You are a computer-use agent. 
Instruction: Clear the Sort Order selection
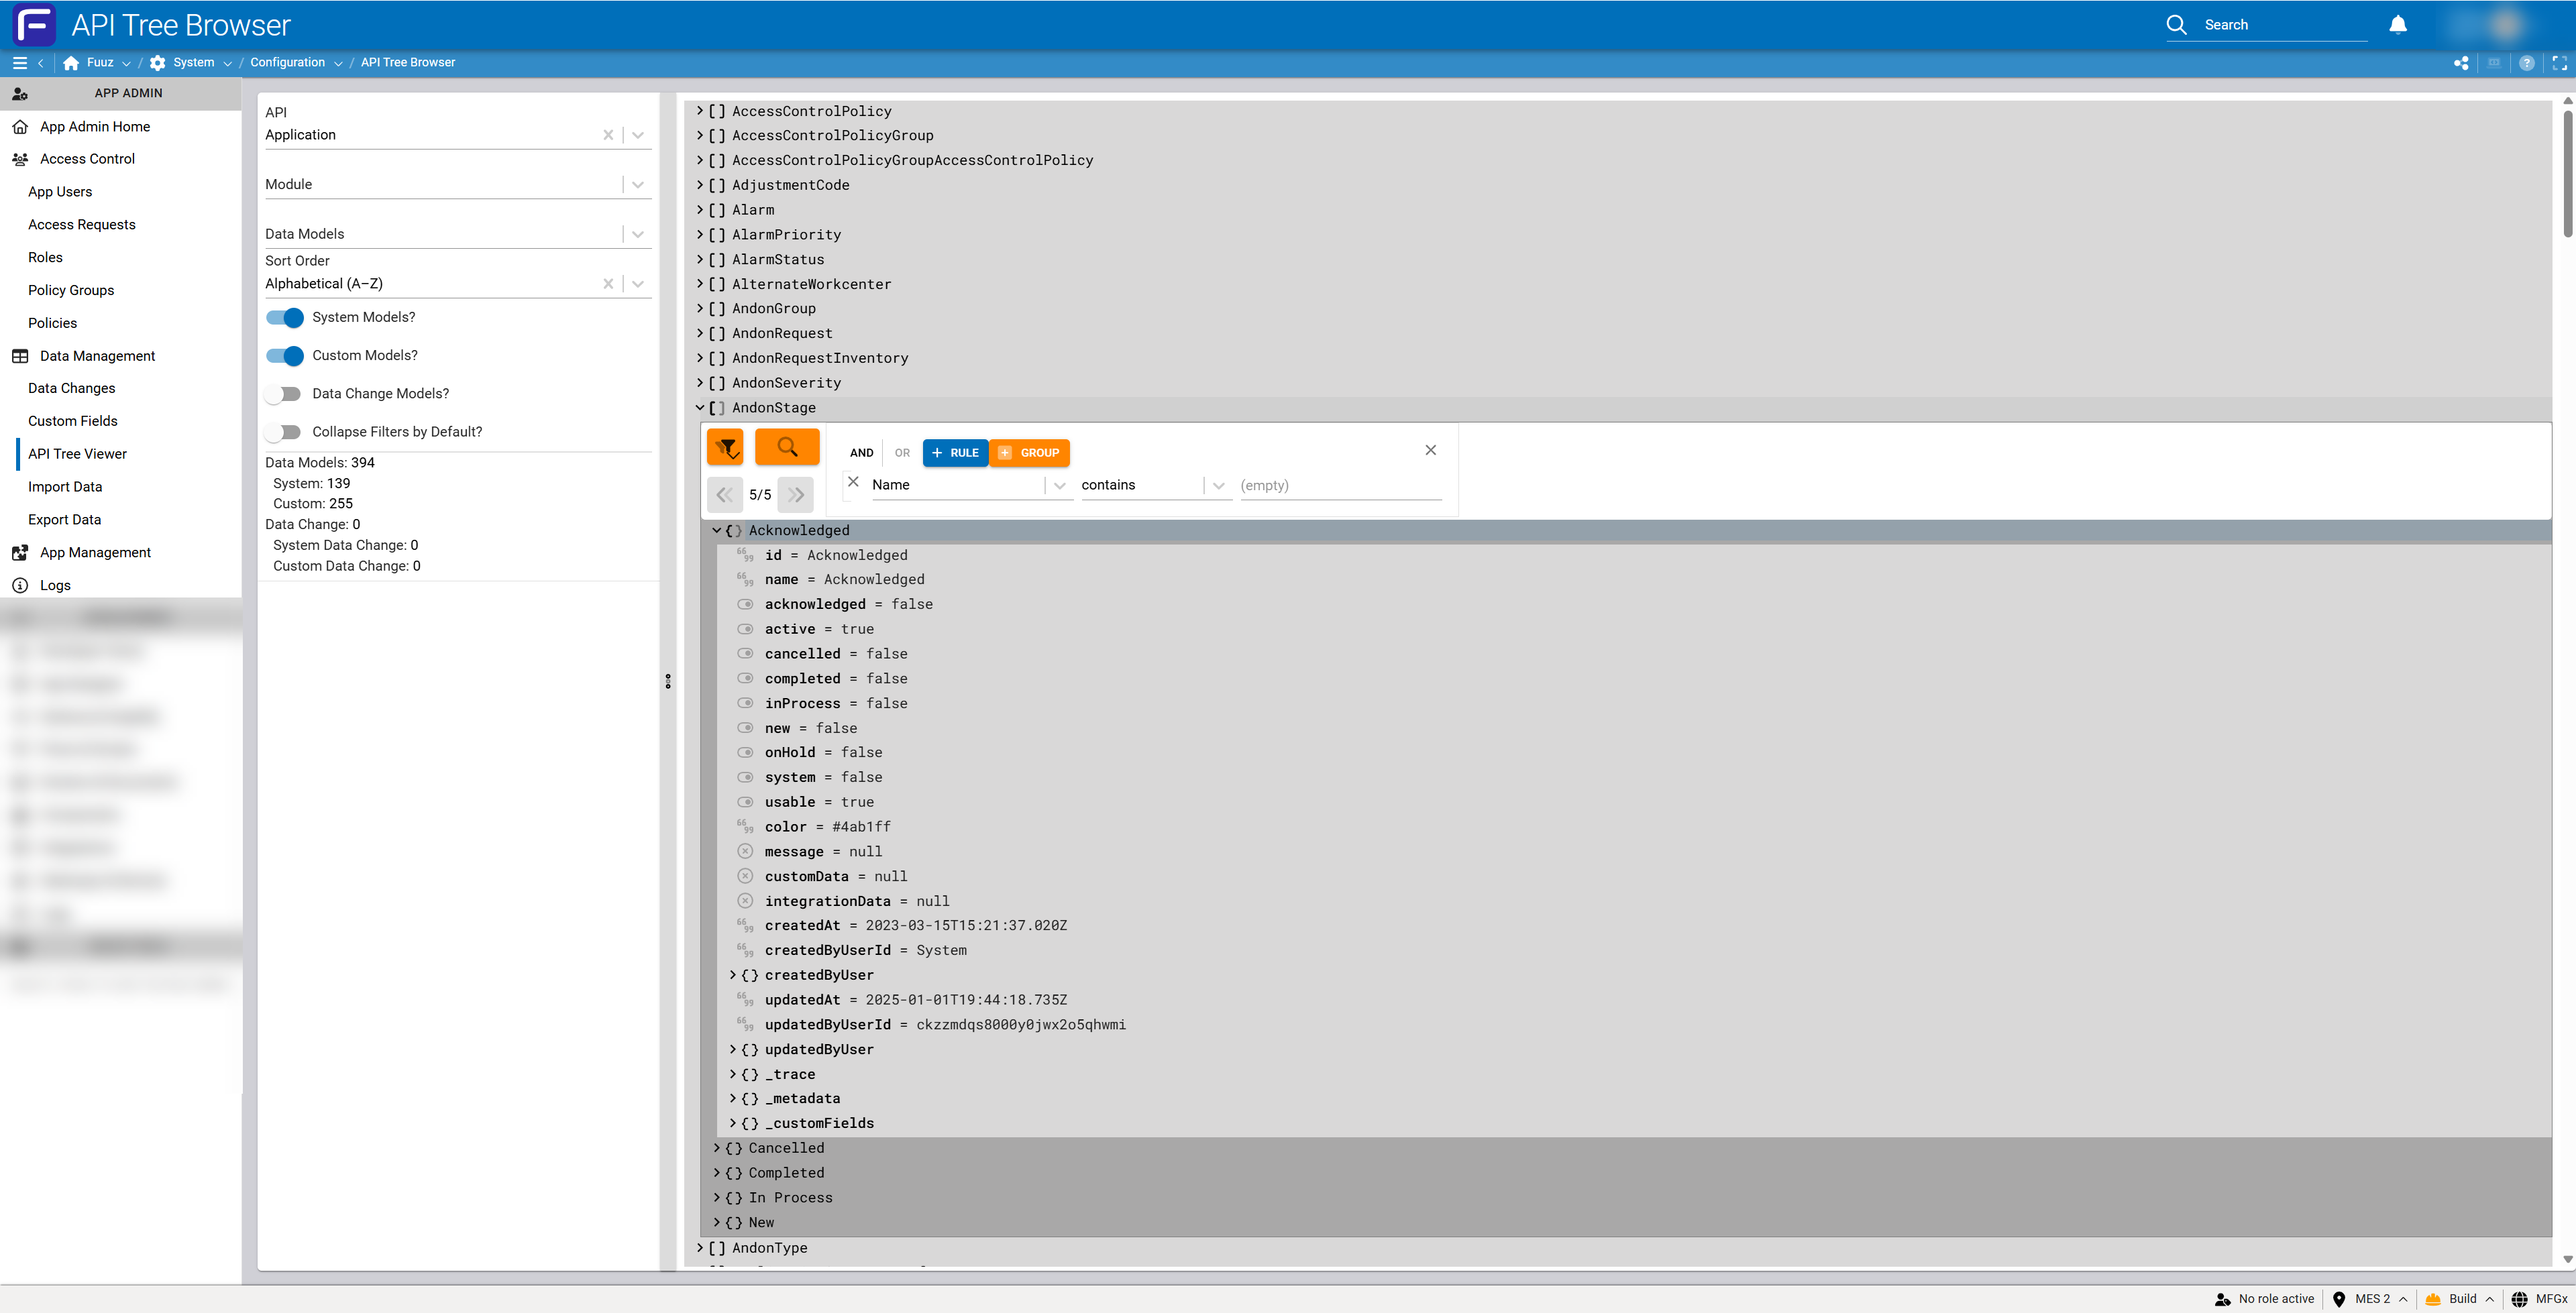(608, 284)
